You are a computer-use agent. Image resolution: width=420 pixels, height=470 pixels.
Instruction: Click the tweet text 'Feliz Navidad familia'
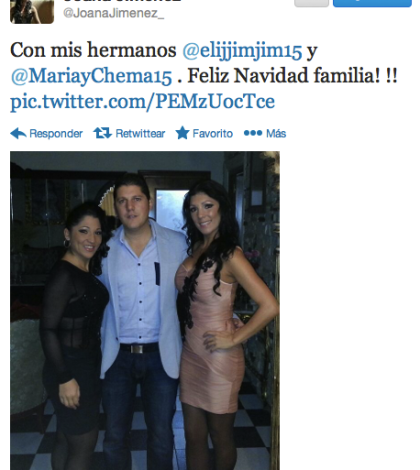point(283,76)
